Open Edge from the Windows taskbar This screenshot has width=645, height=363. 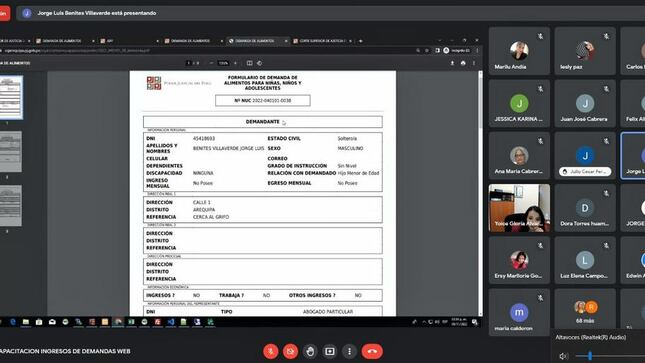coord(13,322)
